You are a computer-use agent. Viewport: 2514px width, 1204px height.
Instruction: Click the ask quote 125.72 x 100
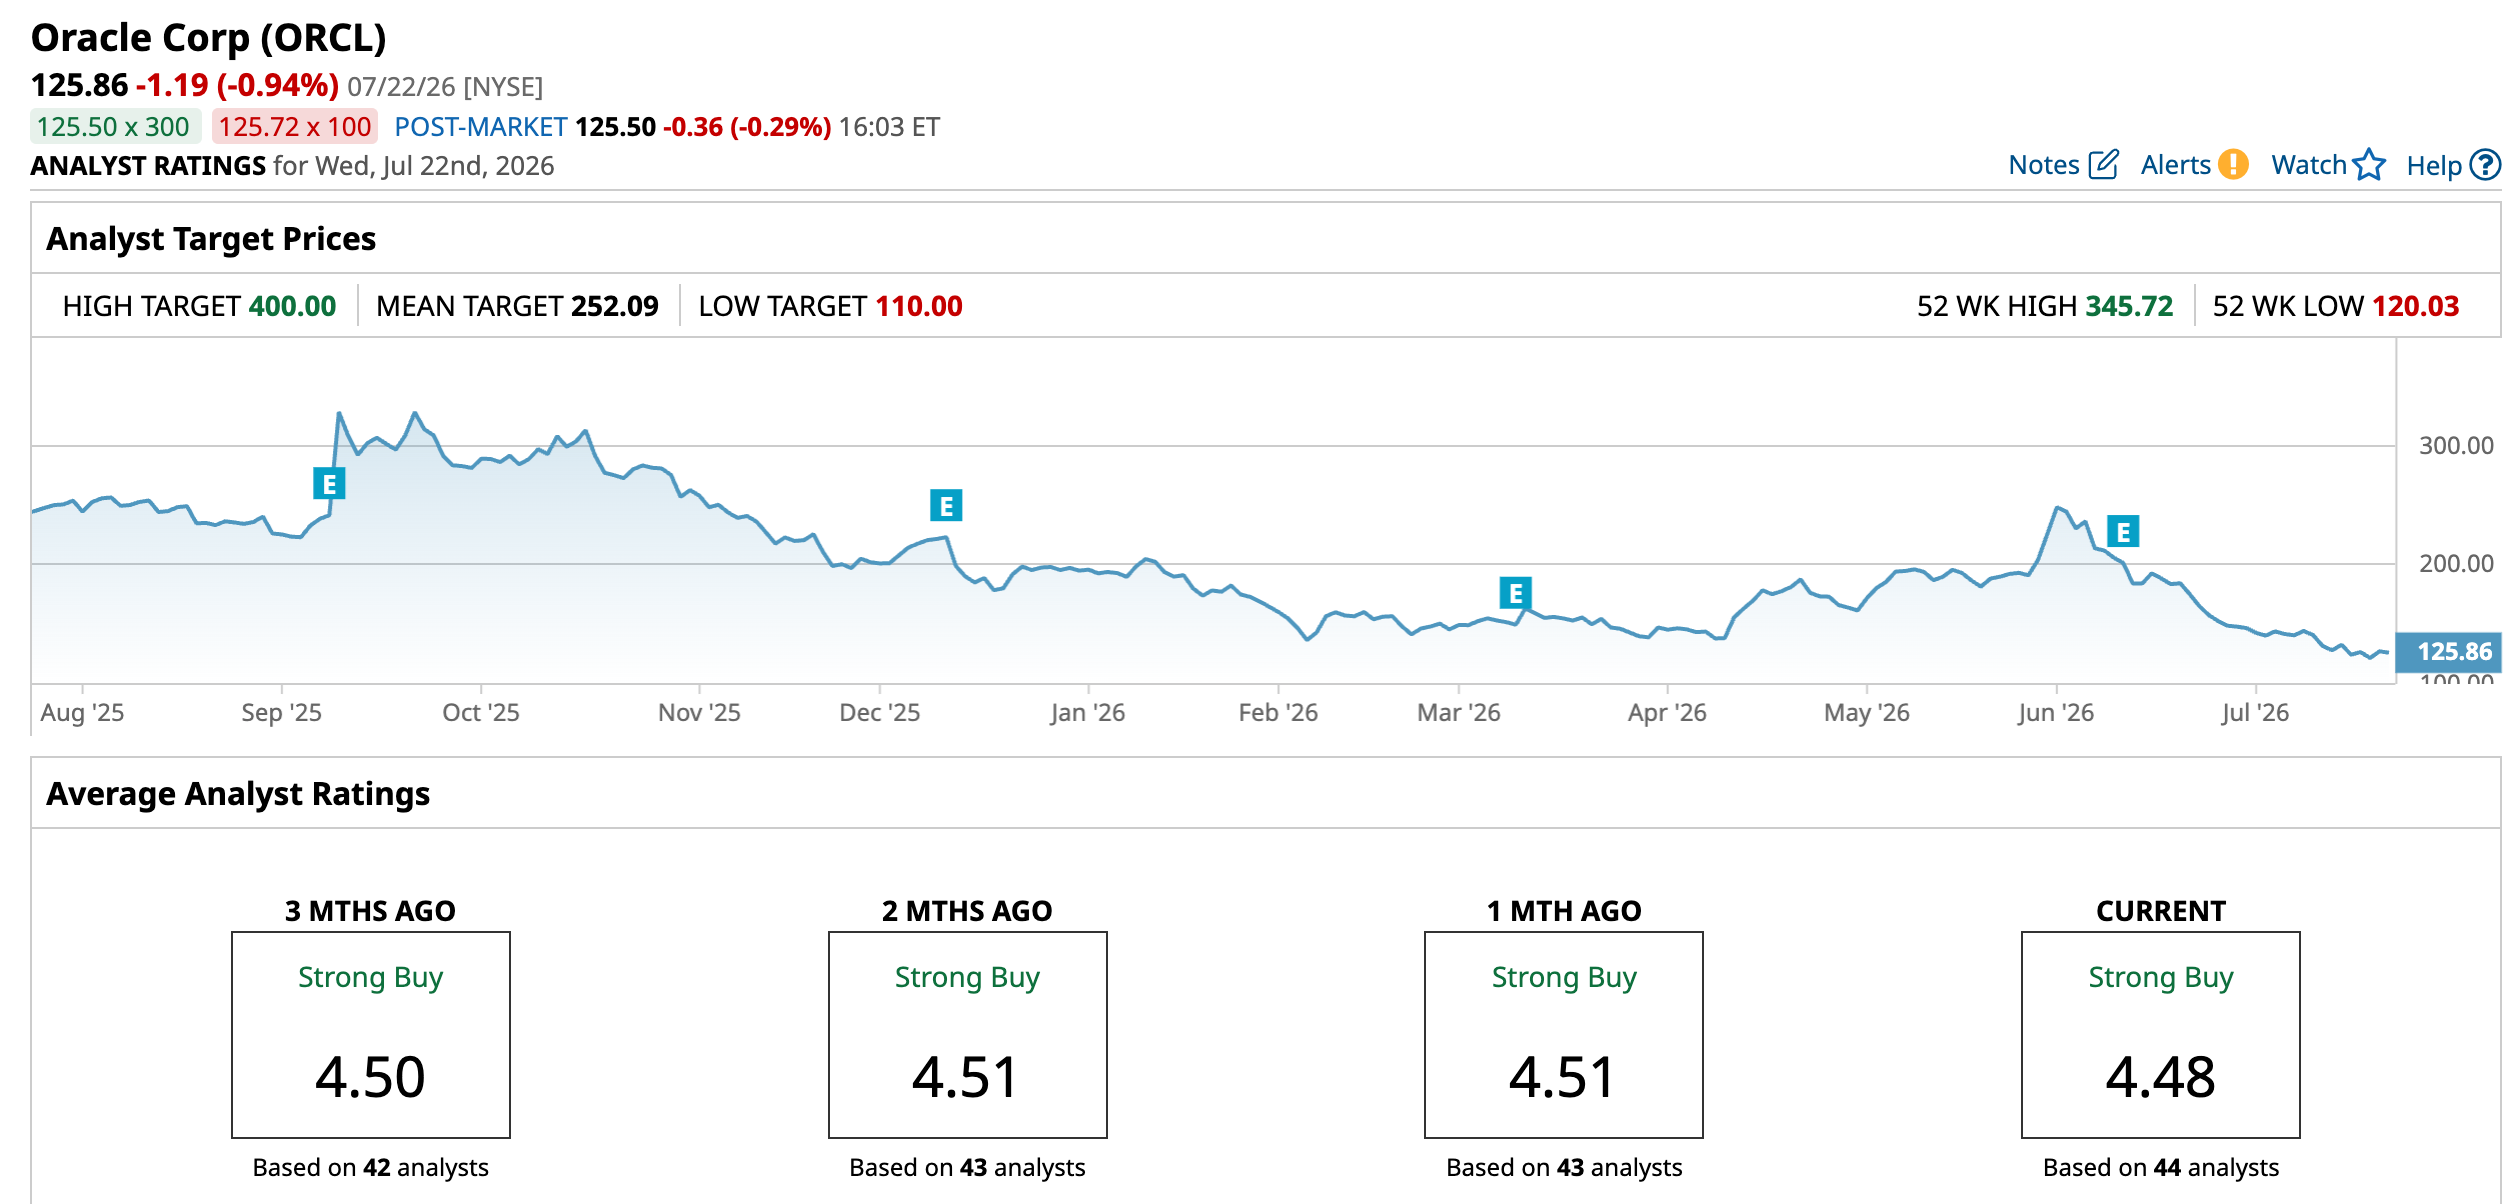pyautogui.click(x=295, y=127)
